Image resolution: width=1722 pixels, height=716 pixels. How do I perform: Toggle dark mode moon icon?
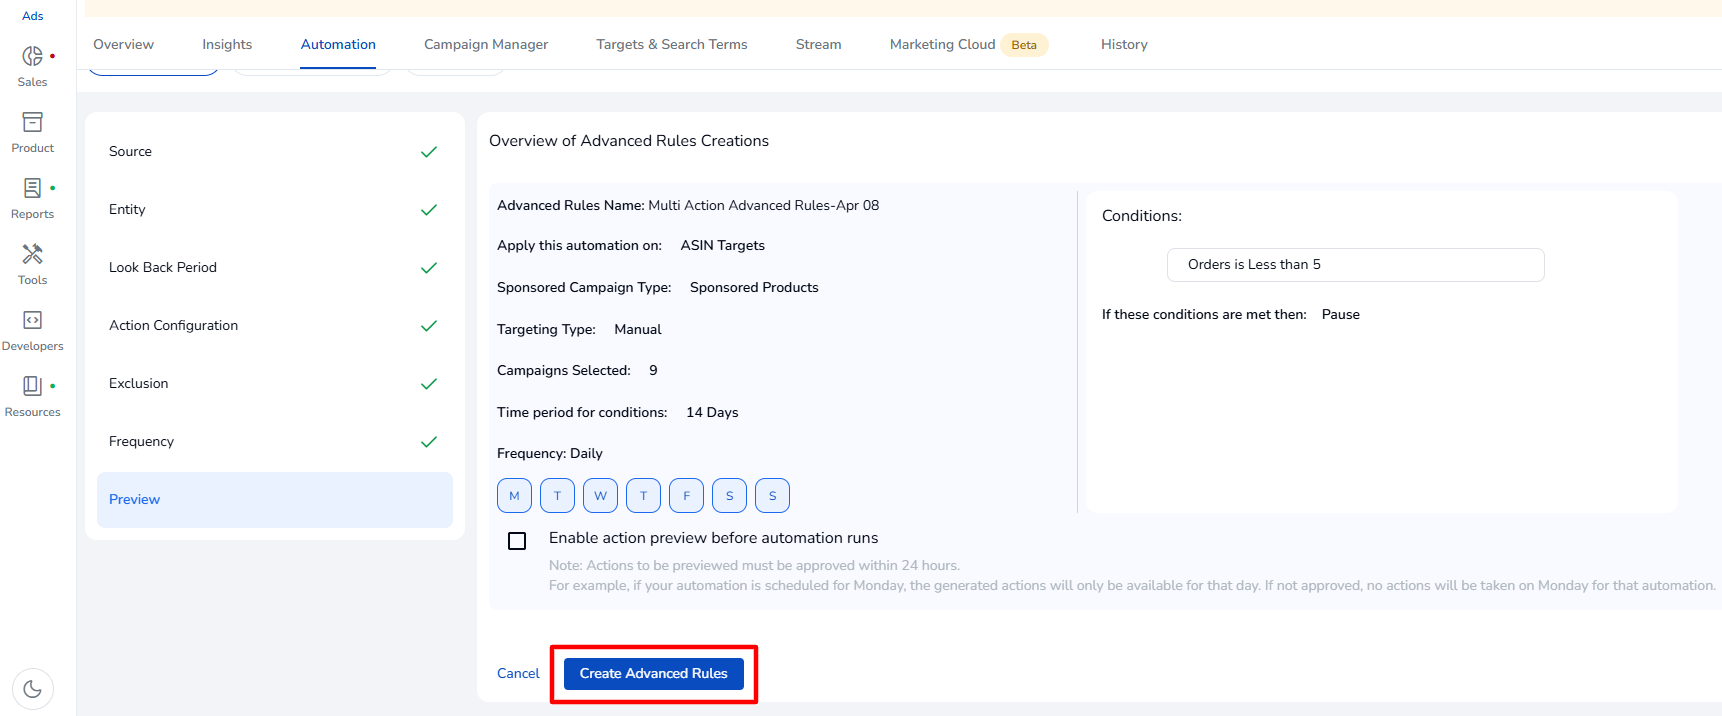pyautogui.click(x=32, y=688)
